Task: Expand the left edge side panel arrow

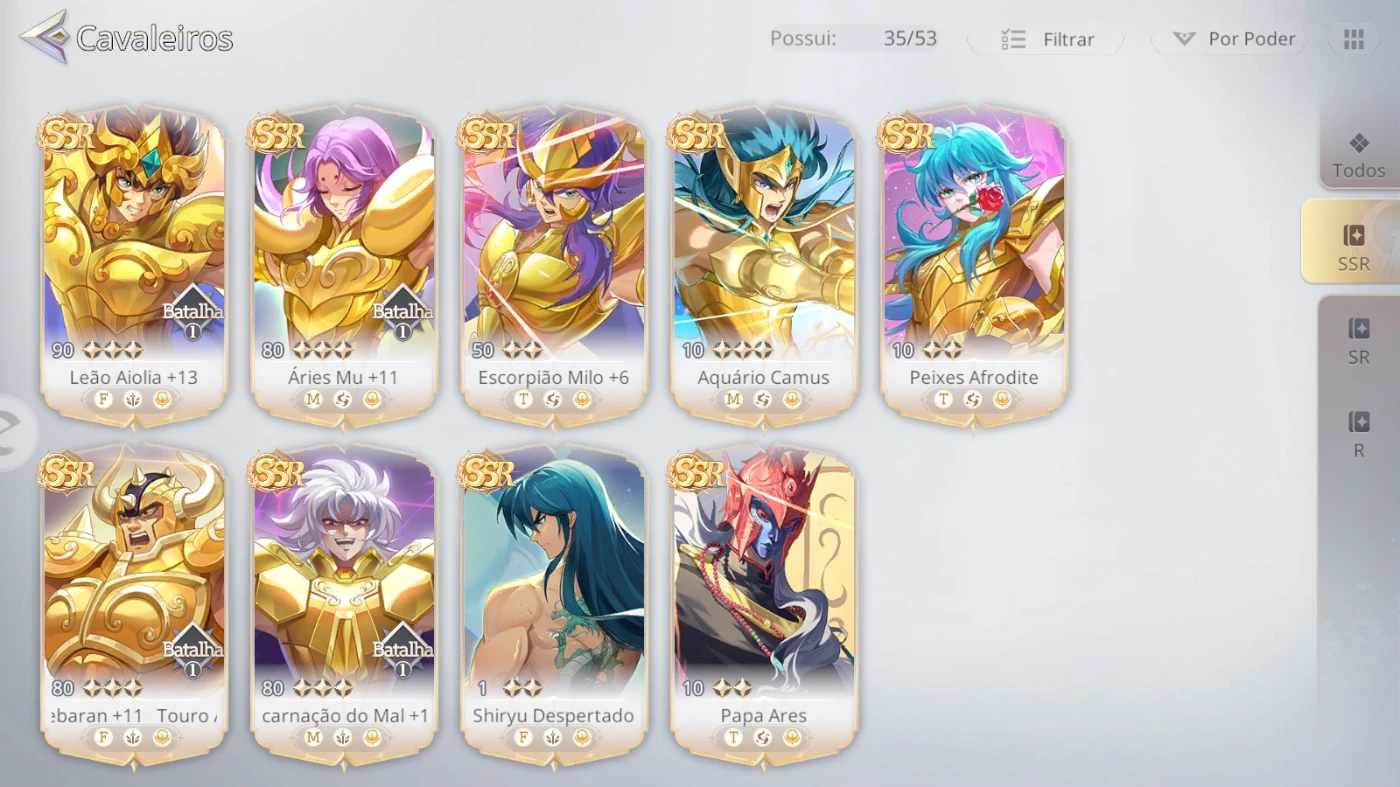Action: (x=16, y=432)
